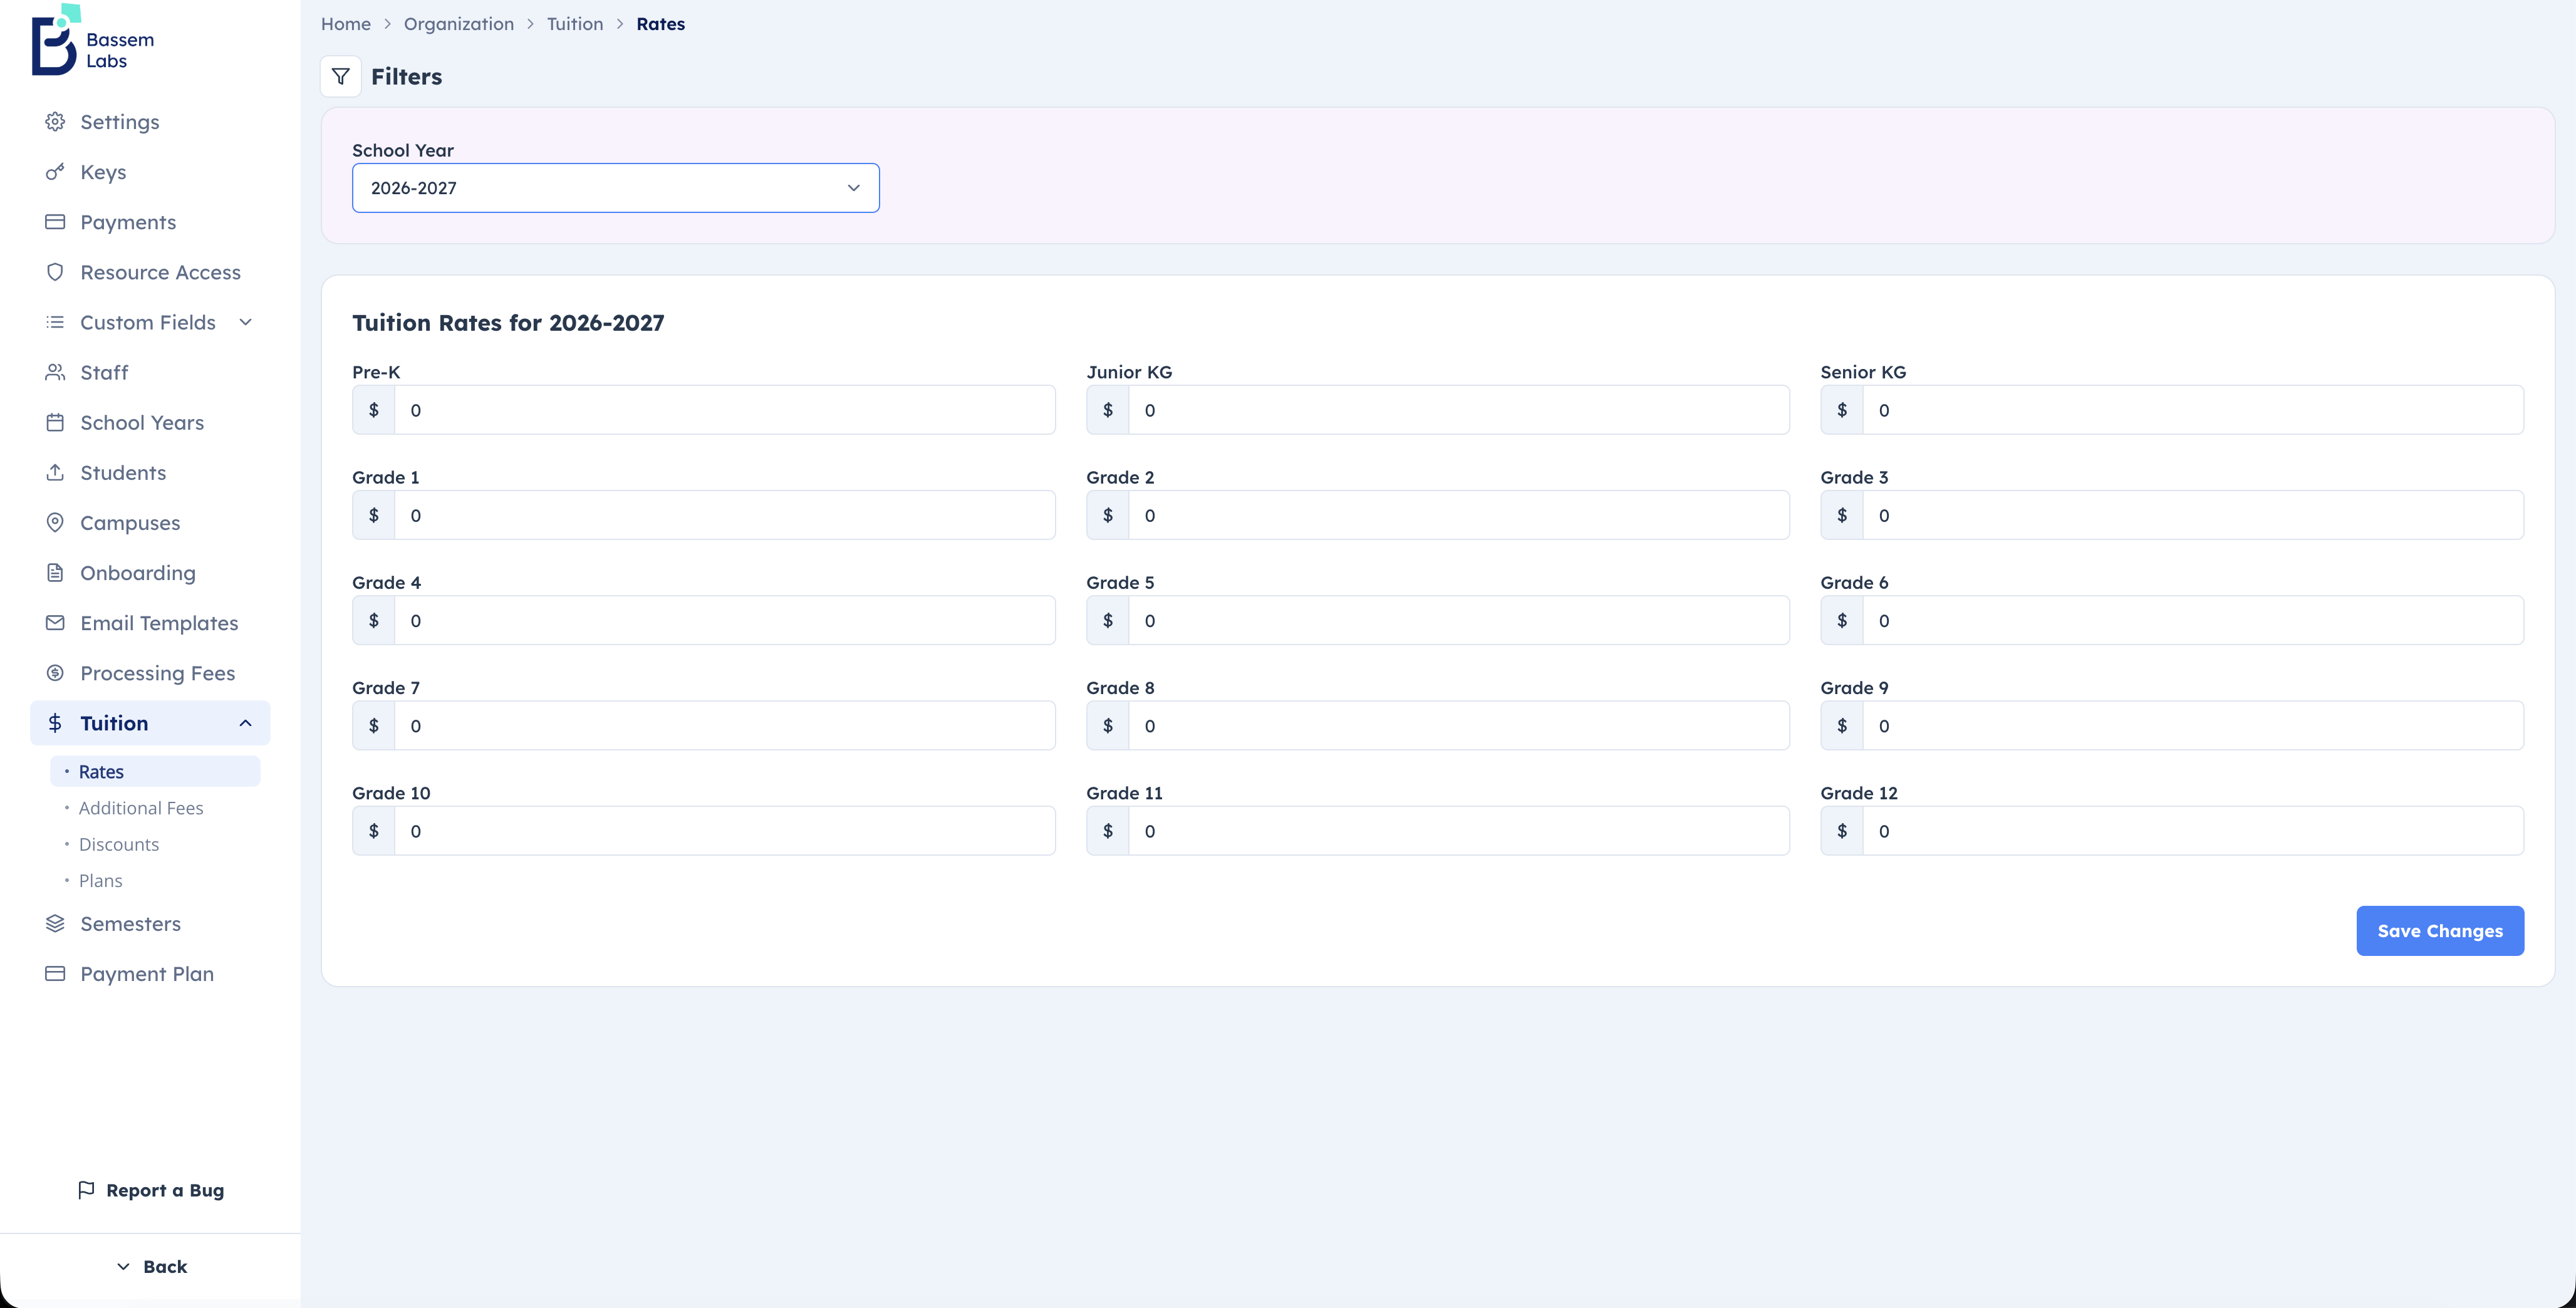Focus the Grade 11 rate input

point(1458,831)
